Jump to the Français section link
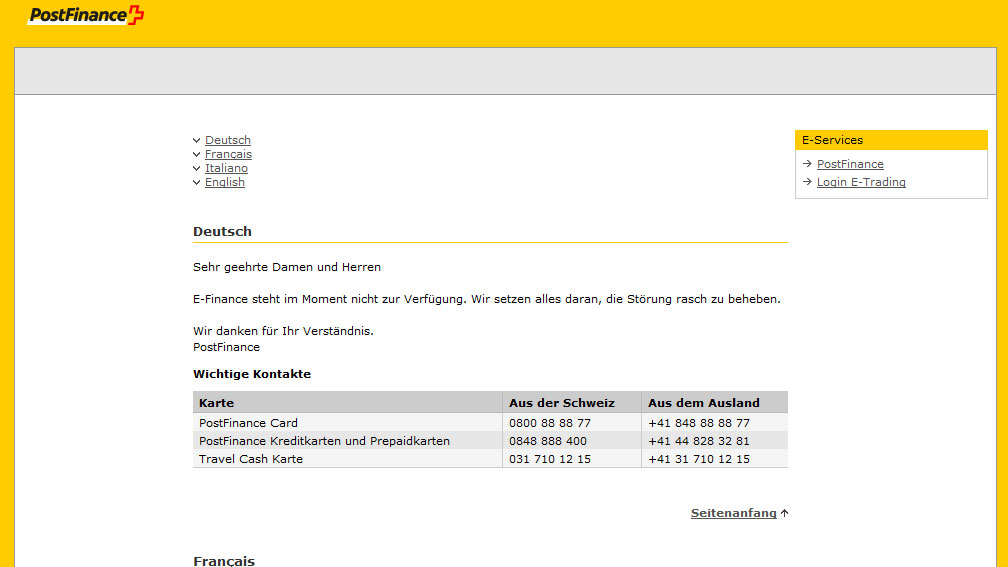This screenshot has width=1008, height=567. point(228,154)
